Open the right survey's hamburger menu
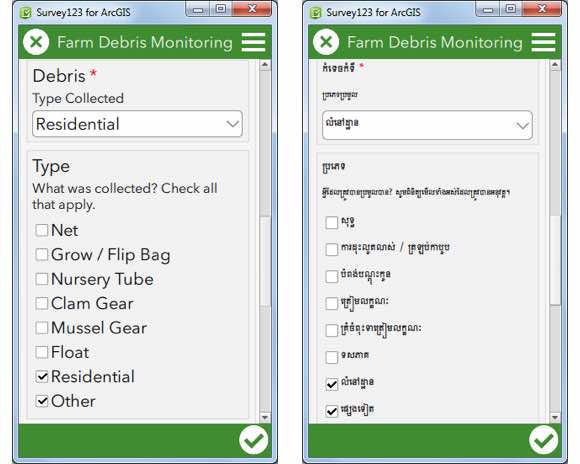This screenshot has width=580, height=464. click(x=543, y=42)
